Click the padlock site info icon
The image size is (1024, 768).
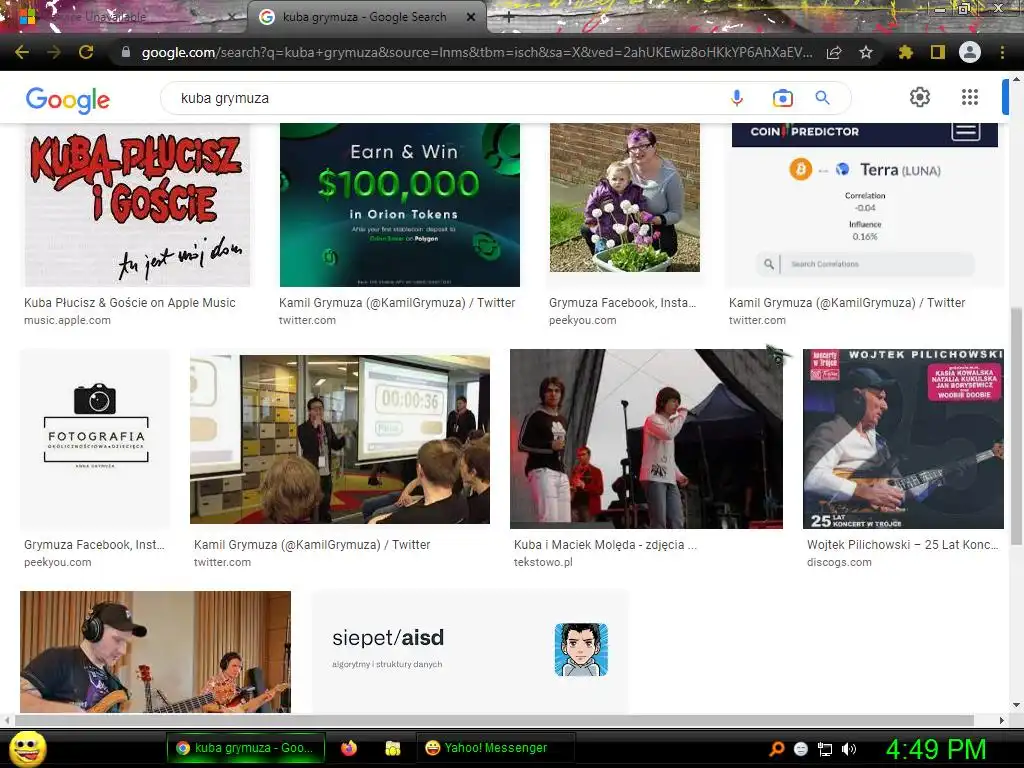click(x=126, y=52)
